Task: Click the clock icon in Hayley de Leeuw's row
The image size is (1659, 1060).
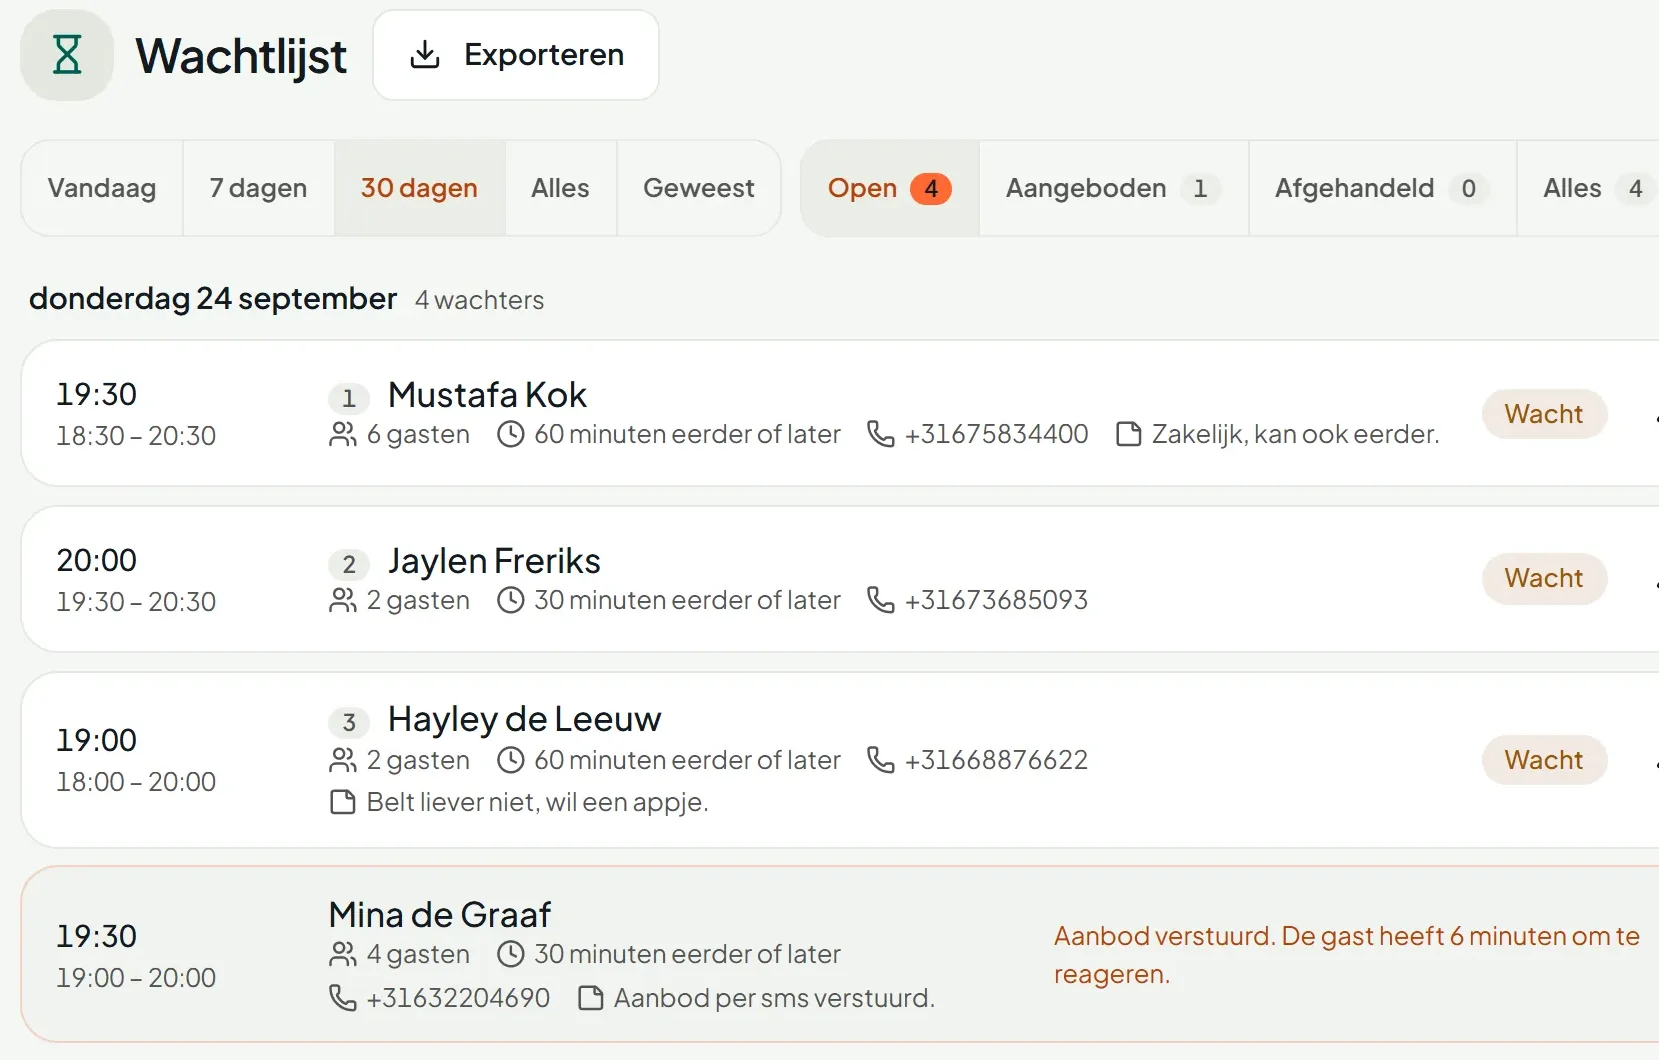Action: [511, 760]
